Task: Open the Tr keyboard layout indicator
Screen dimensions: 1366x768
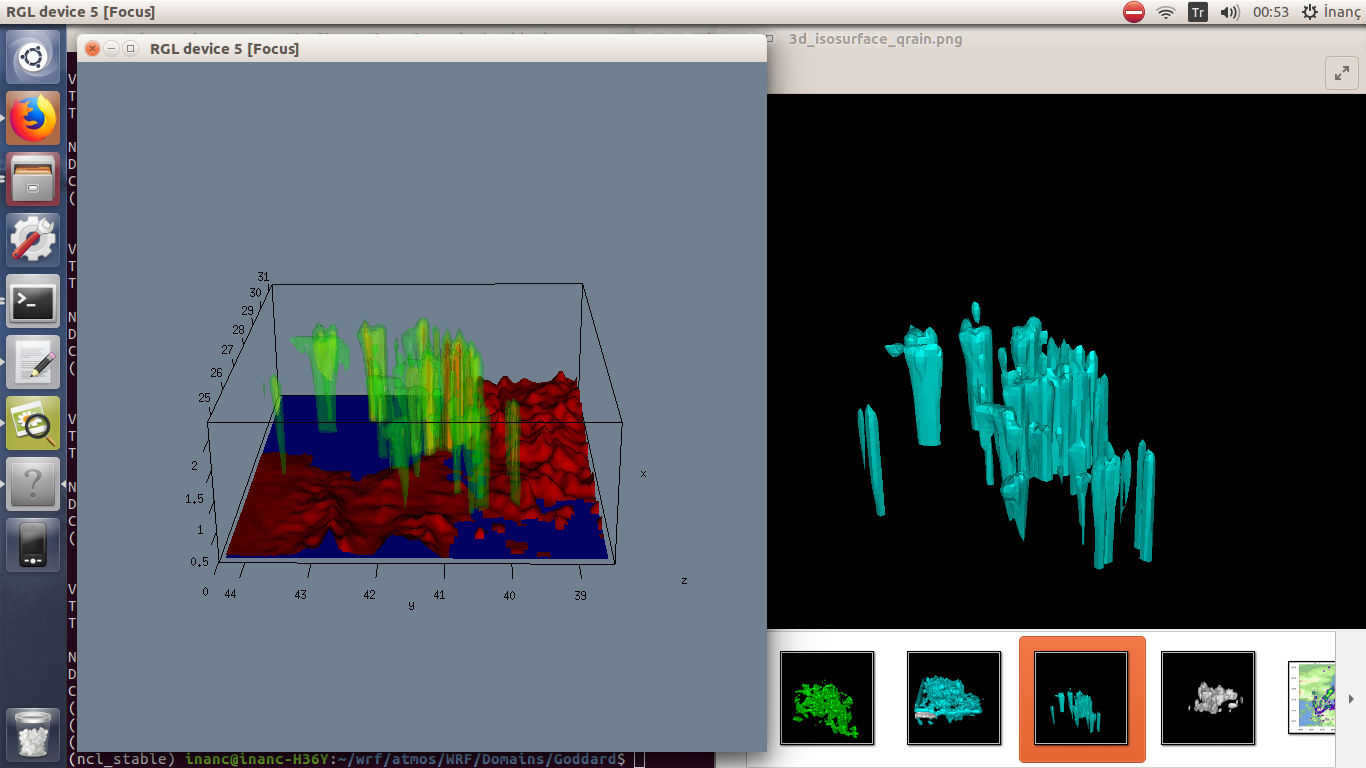Action: 1198,12
